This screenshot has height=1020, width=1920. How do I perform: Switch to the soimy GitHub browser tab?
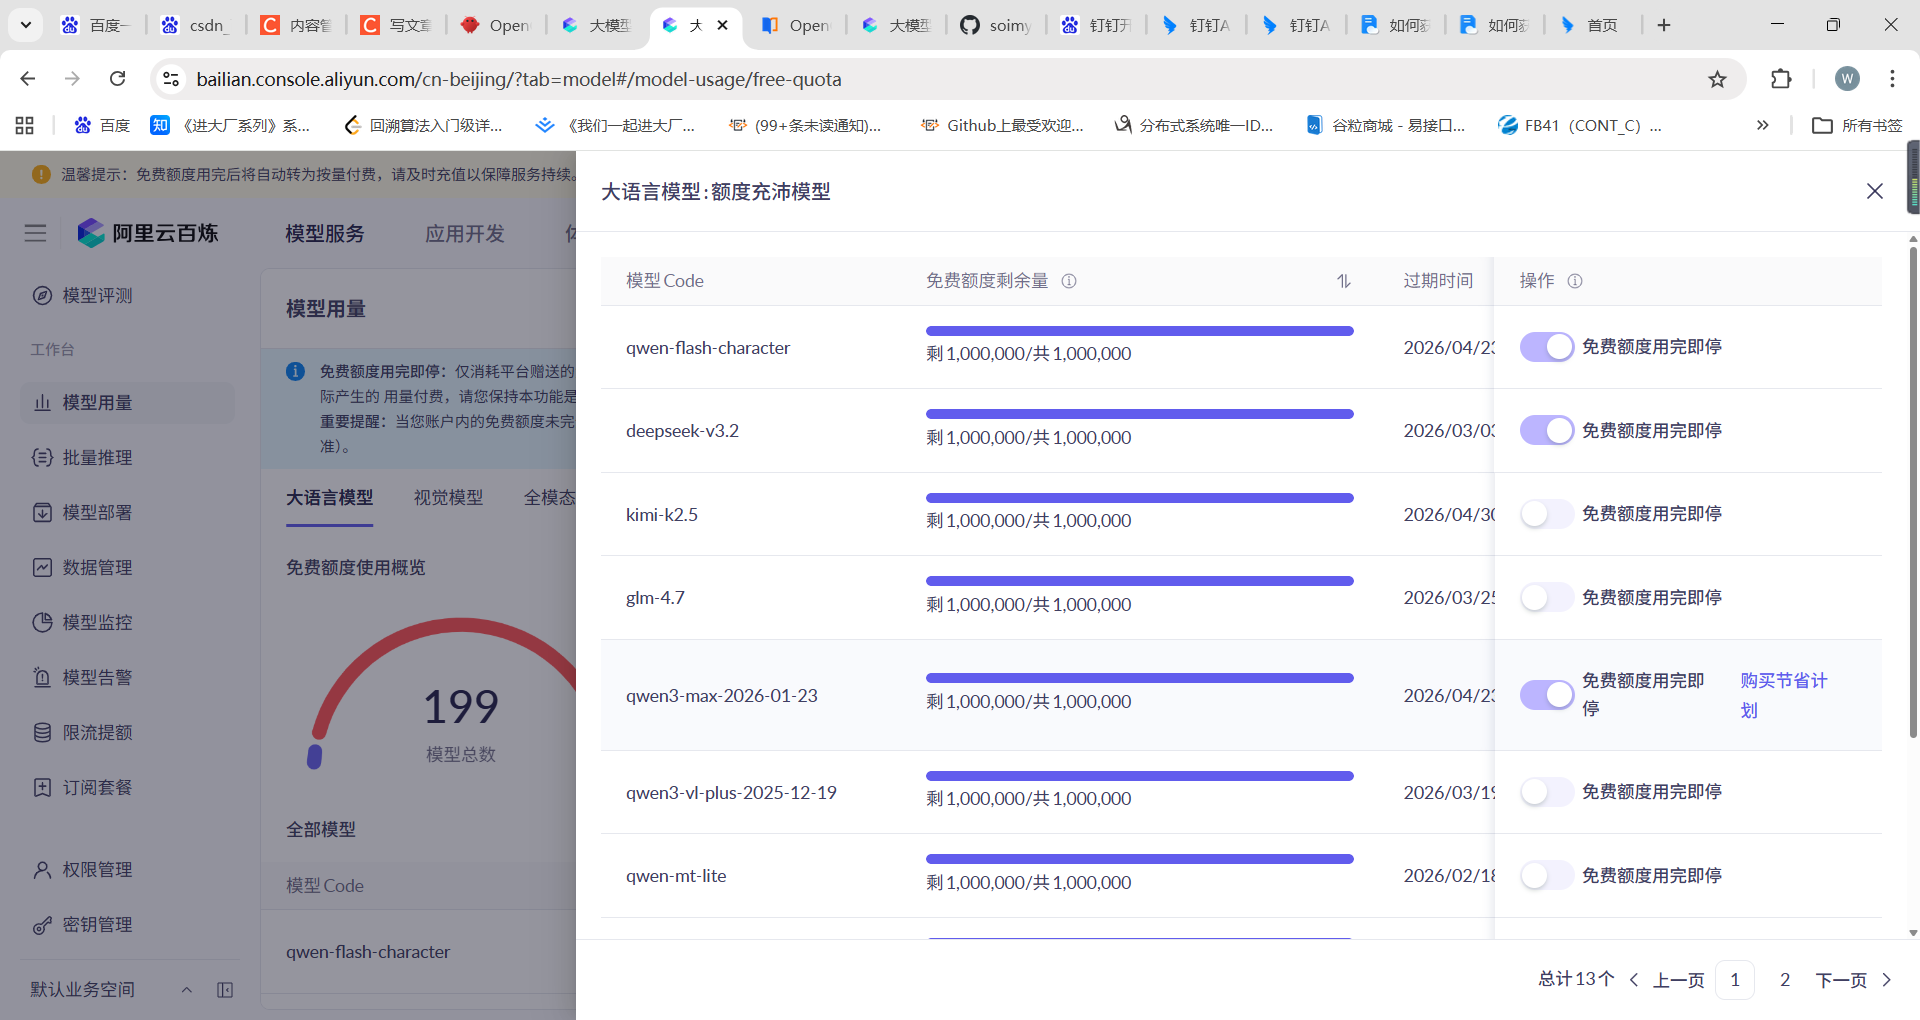(996, 25)
